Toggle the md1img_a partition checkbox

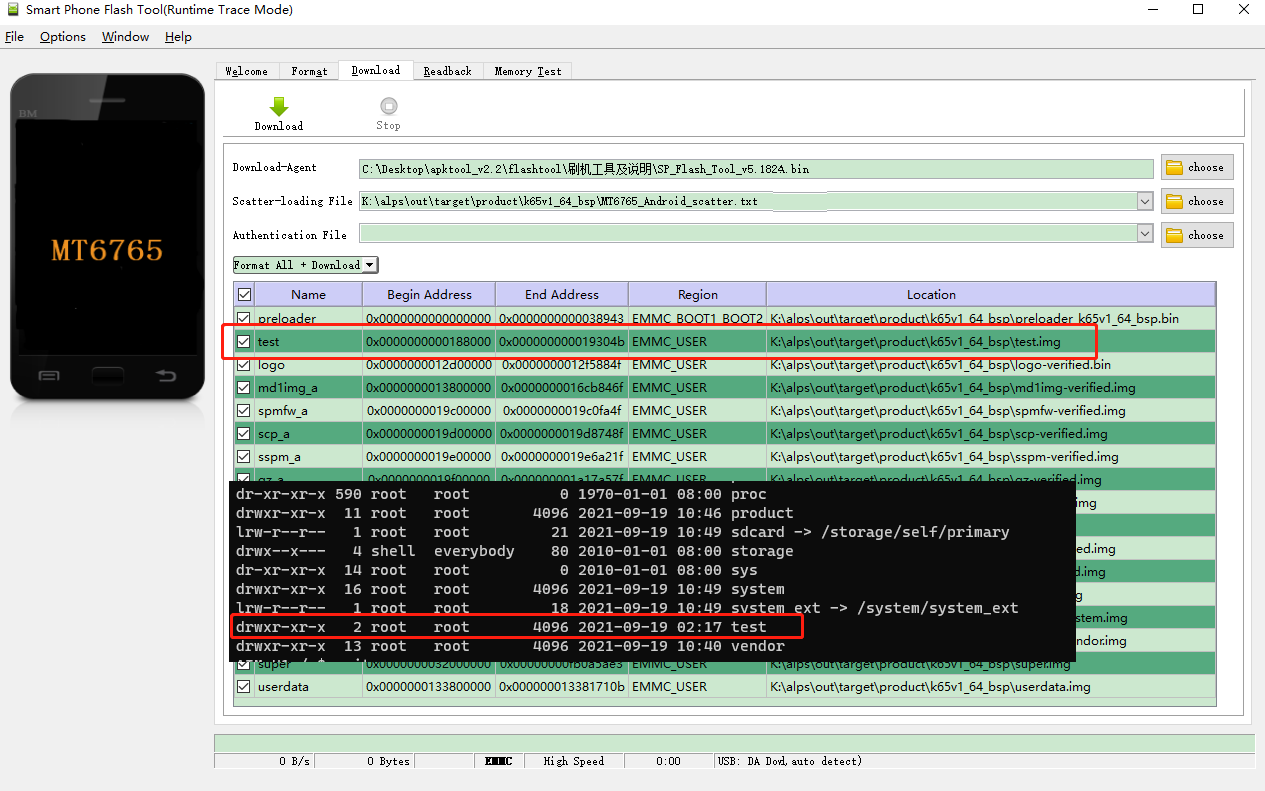pos(243,387)
